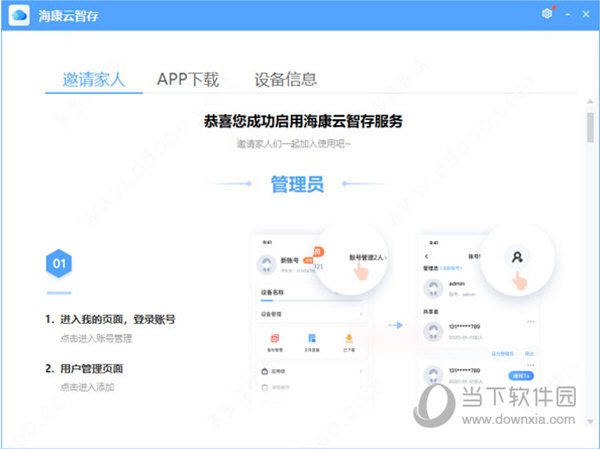The height and width of the screenshot is (449, 600).
Task: Click the blue file icon in phone preview
Action: click(312, 338)
